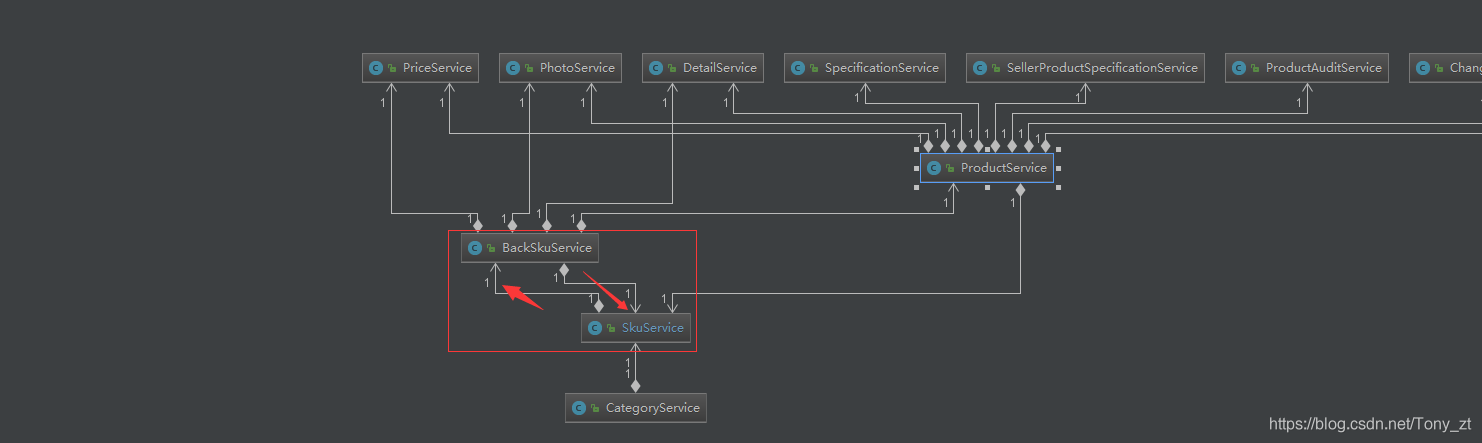Select the BackSkuService diagram node
1482x443 pixels.
click(530, 248)
